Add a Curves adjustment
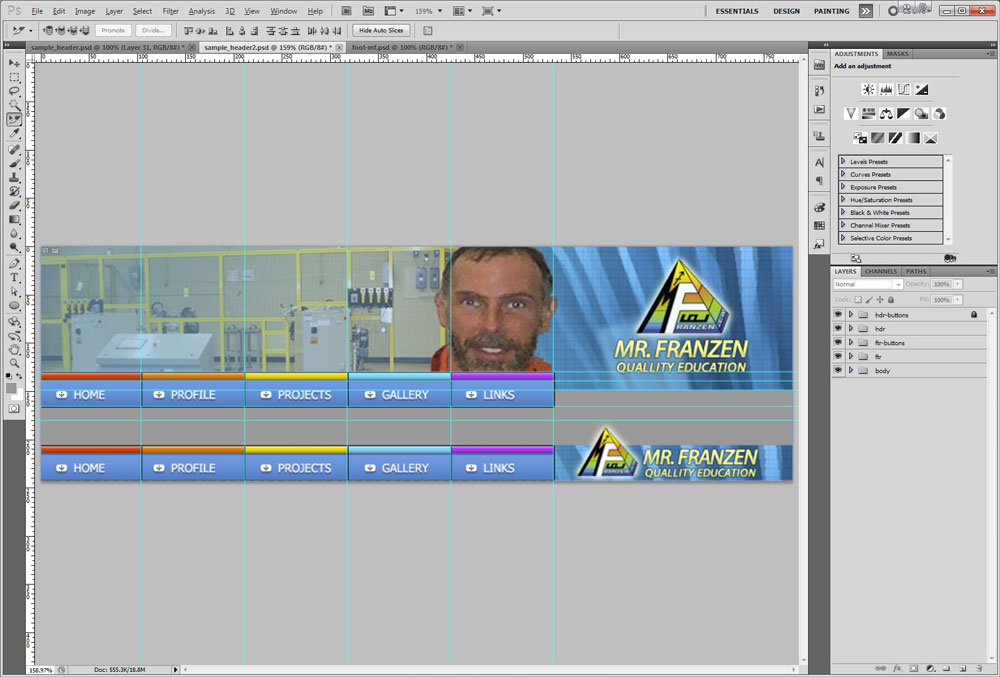The width and height of the screenshot is (1000, 677). 904,90
